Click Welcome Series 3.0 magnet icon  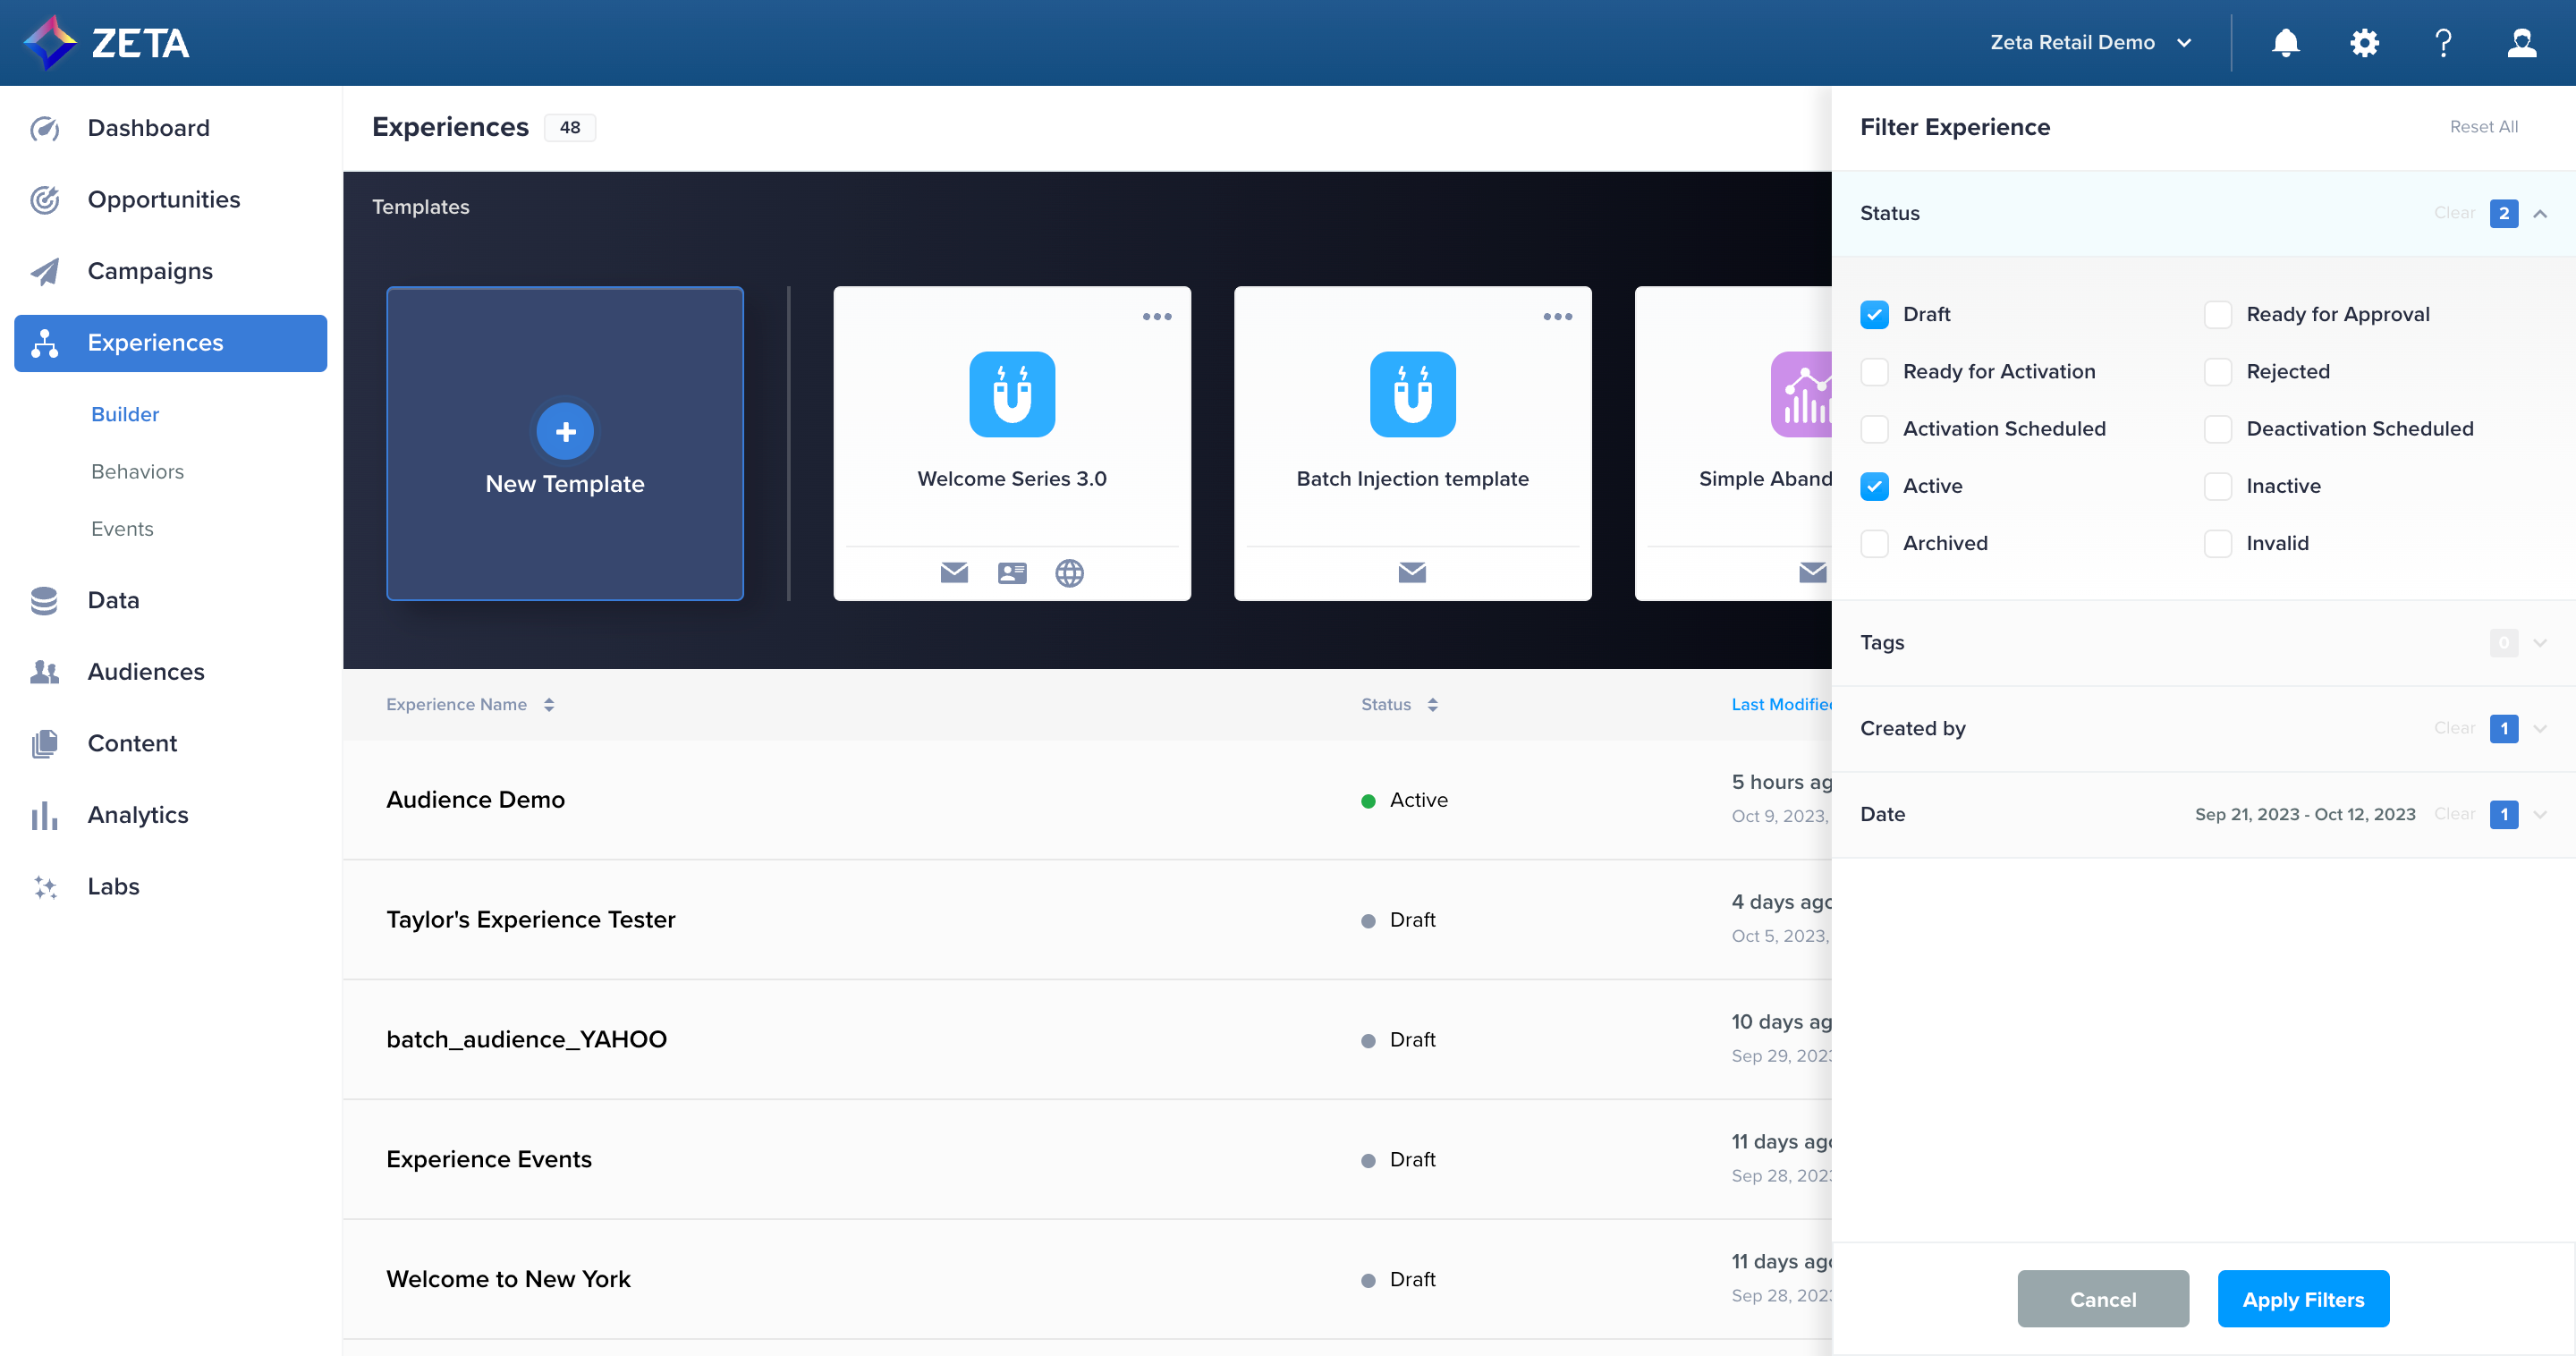(1012, 394)
